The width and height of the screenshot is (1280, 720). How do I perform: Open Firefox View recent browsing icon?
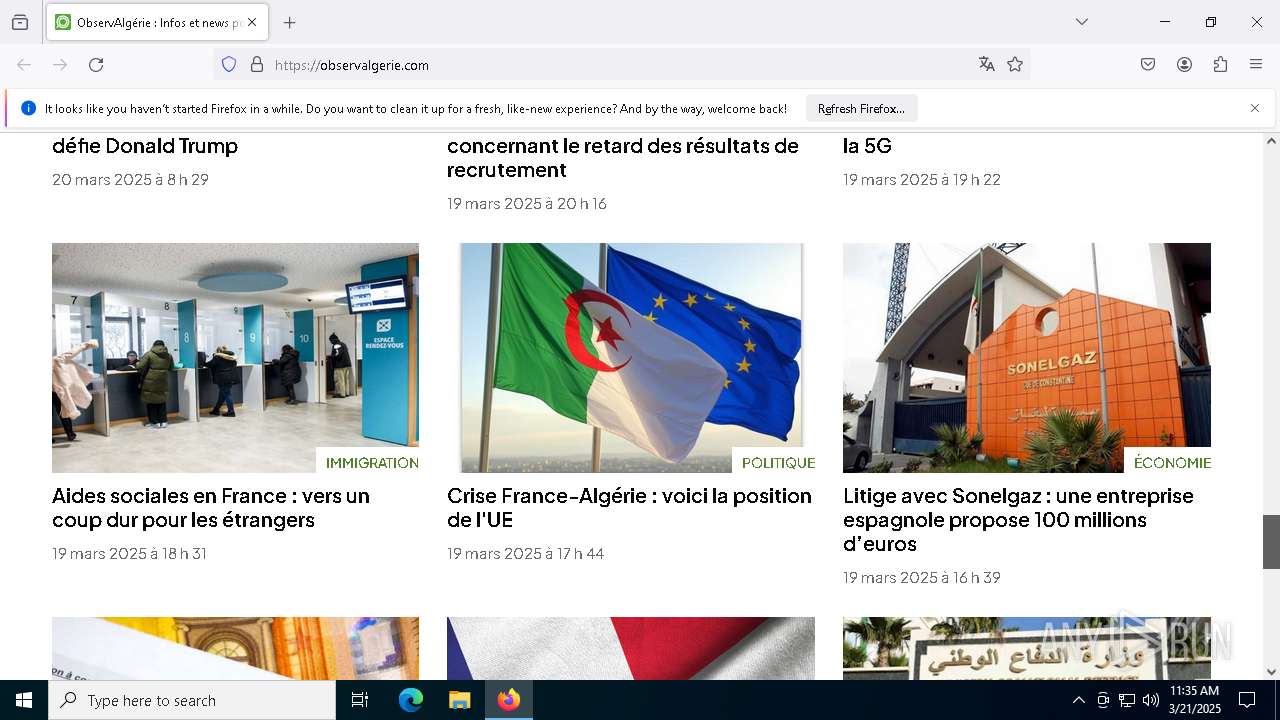point(20,22)
